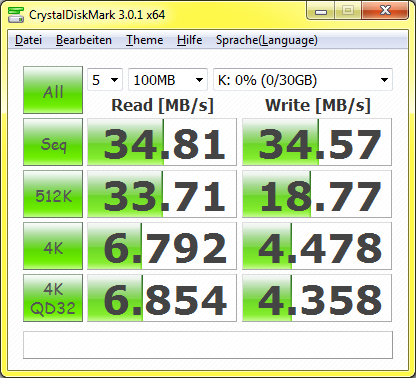416x378 pixels.
Task: Select the Seq write result 34.57
Action: (317, 142)
